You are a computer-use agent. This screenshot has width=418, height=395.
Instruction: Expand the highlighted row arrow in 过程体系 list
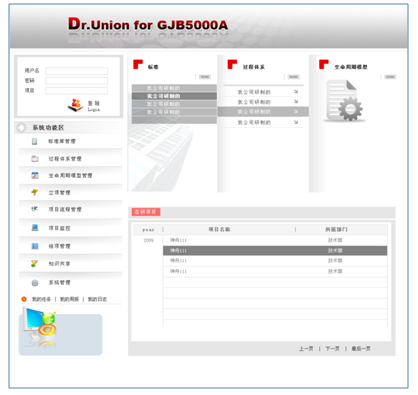click(x=296, y=112)
